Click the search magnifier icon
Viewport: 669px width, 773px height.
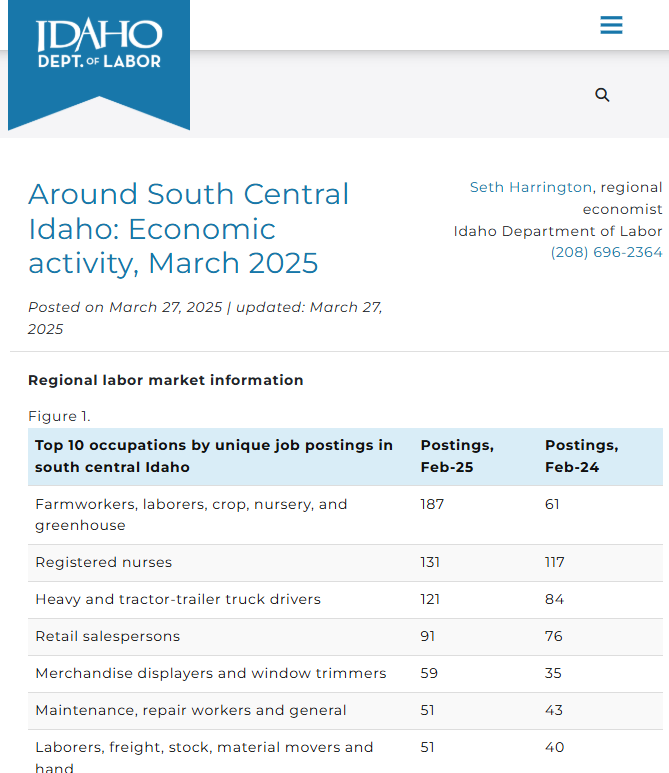(602, 95)
